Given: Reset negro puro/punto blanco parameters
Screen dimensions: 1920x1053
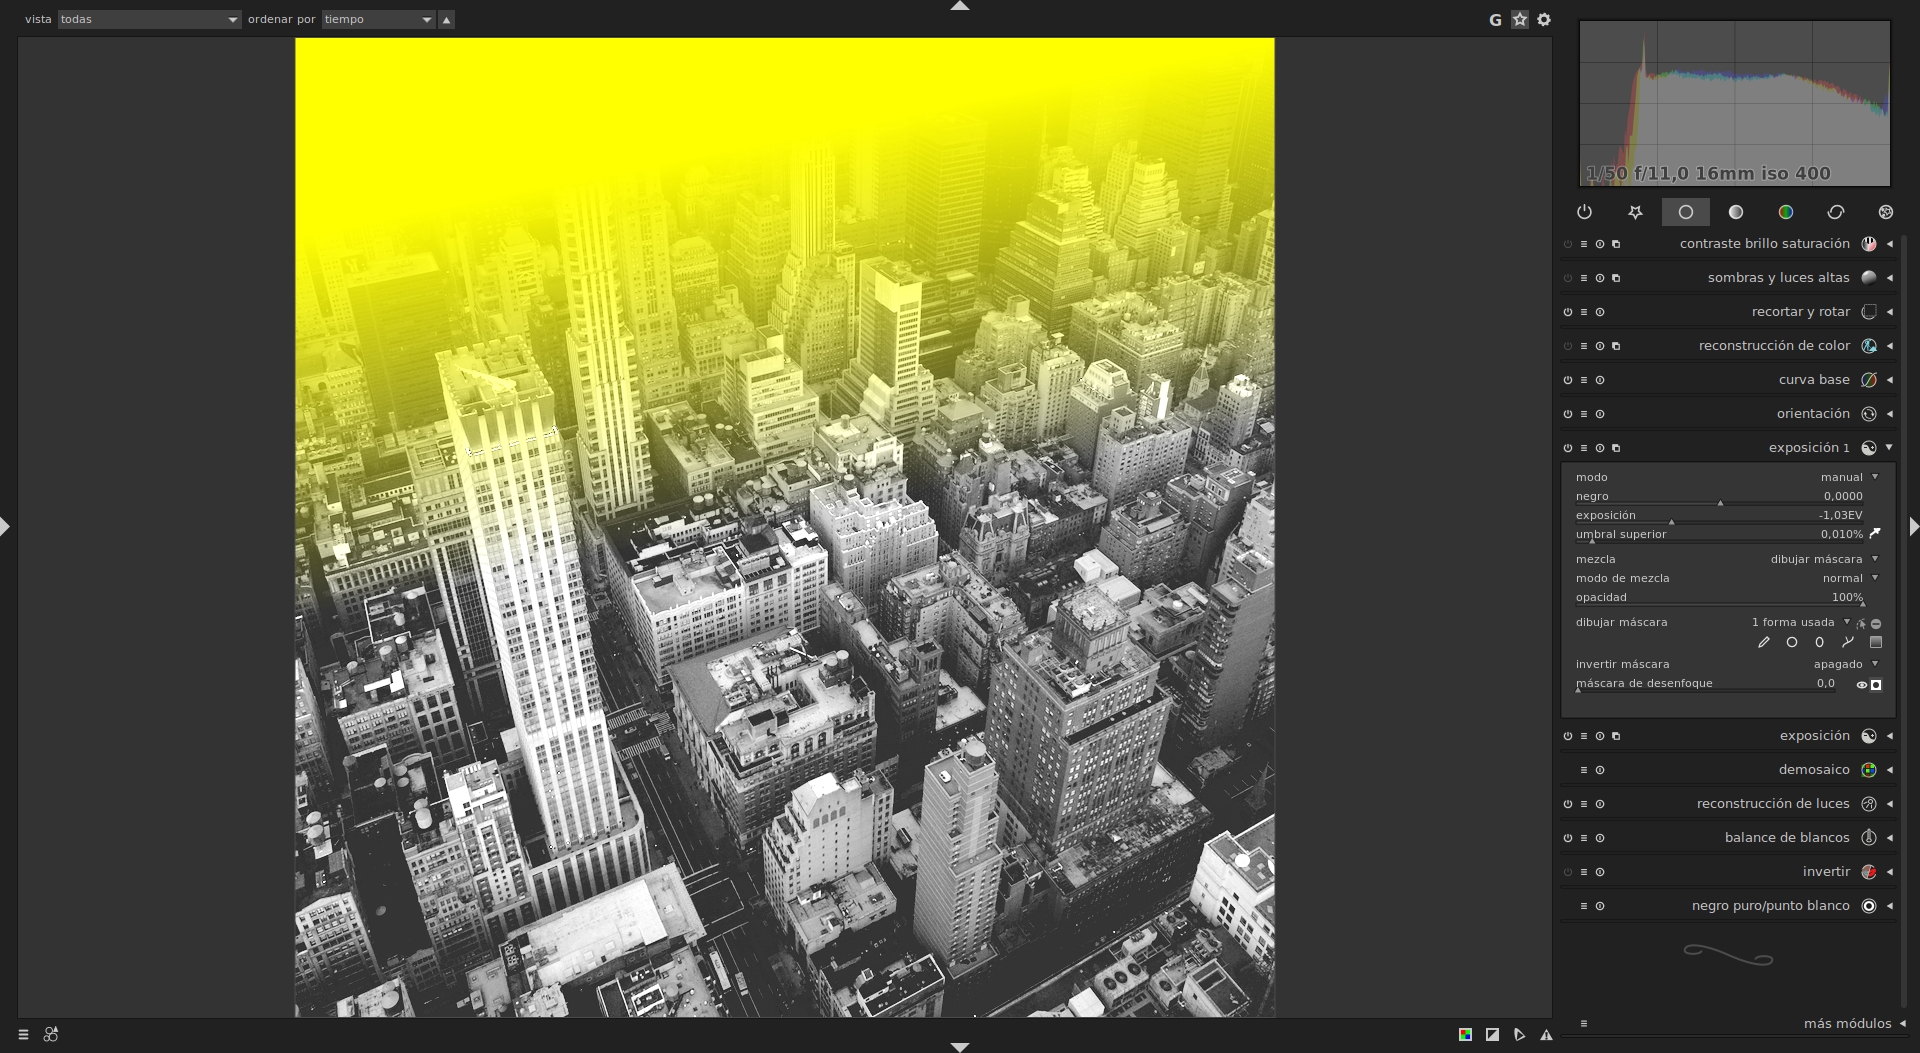Looking at the screenshot, I should tap(1600, 906).
